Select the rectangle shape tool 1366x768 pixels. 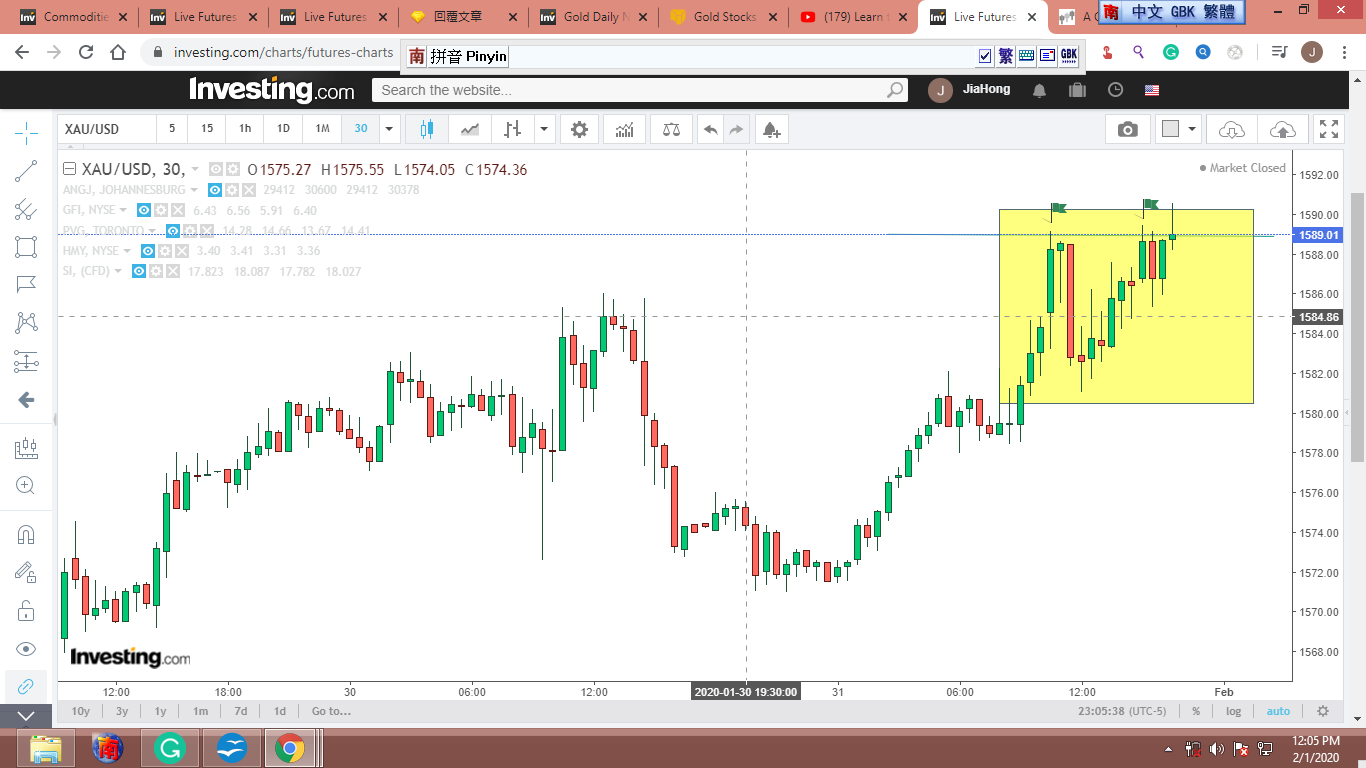(26, 247)
